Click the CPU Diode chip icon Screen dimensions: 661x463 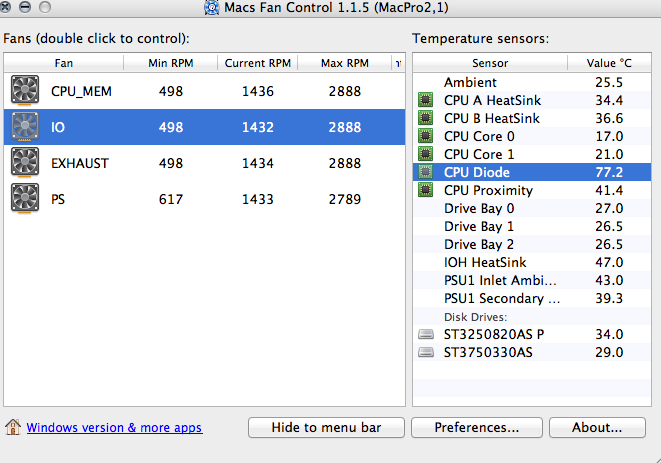point(425,172)
